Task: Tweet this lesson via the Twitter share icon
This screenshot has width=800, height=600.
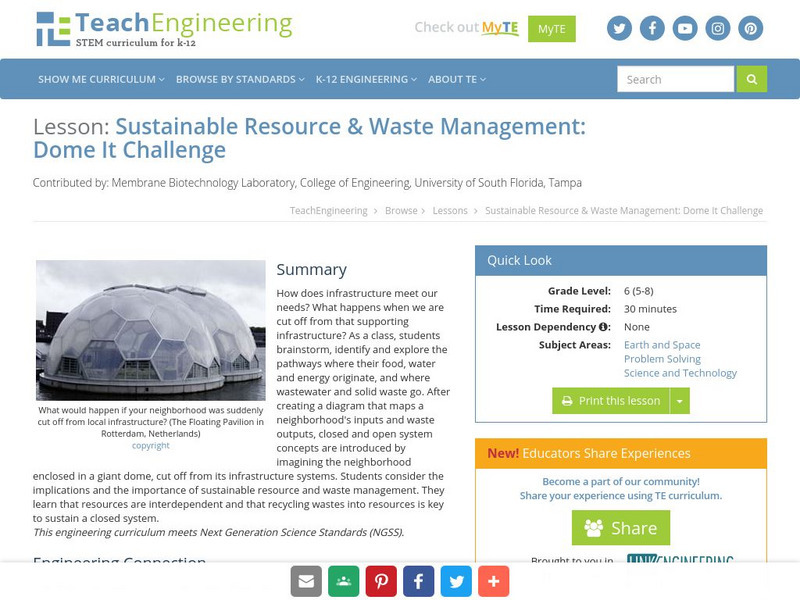Action: pyautogui.click(x=456, y=580)
